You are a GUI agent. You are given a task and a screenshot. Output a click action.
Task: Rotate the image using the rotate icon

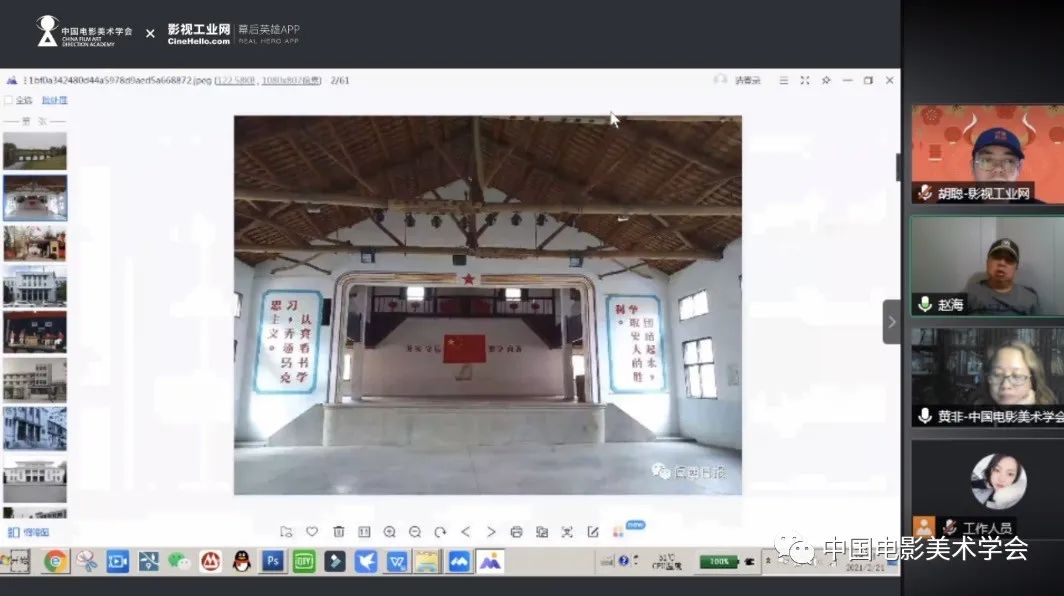(440, 532)
